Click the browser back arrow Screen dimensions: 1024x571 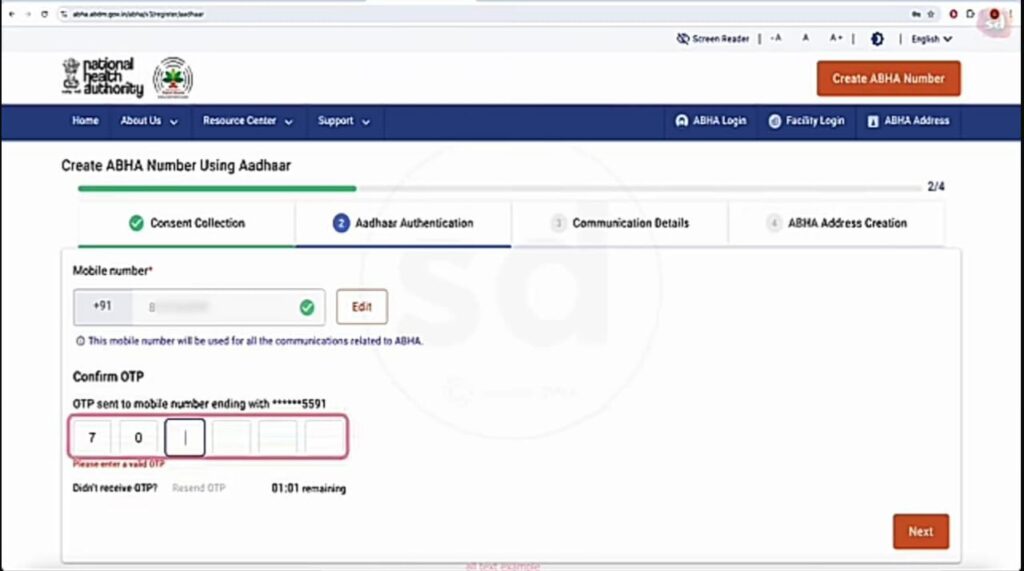(x=12, y=14)
